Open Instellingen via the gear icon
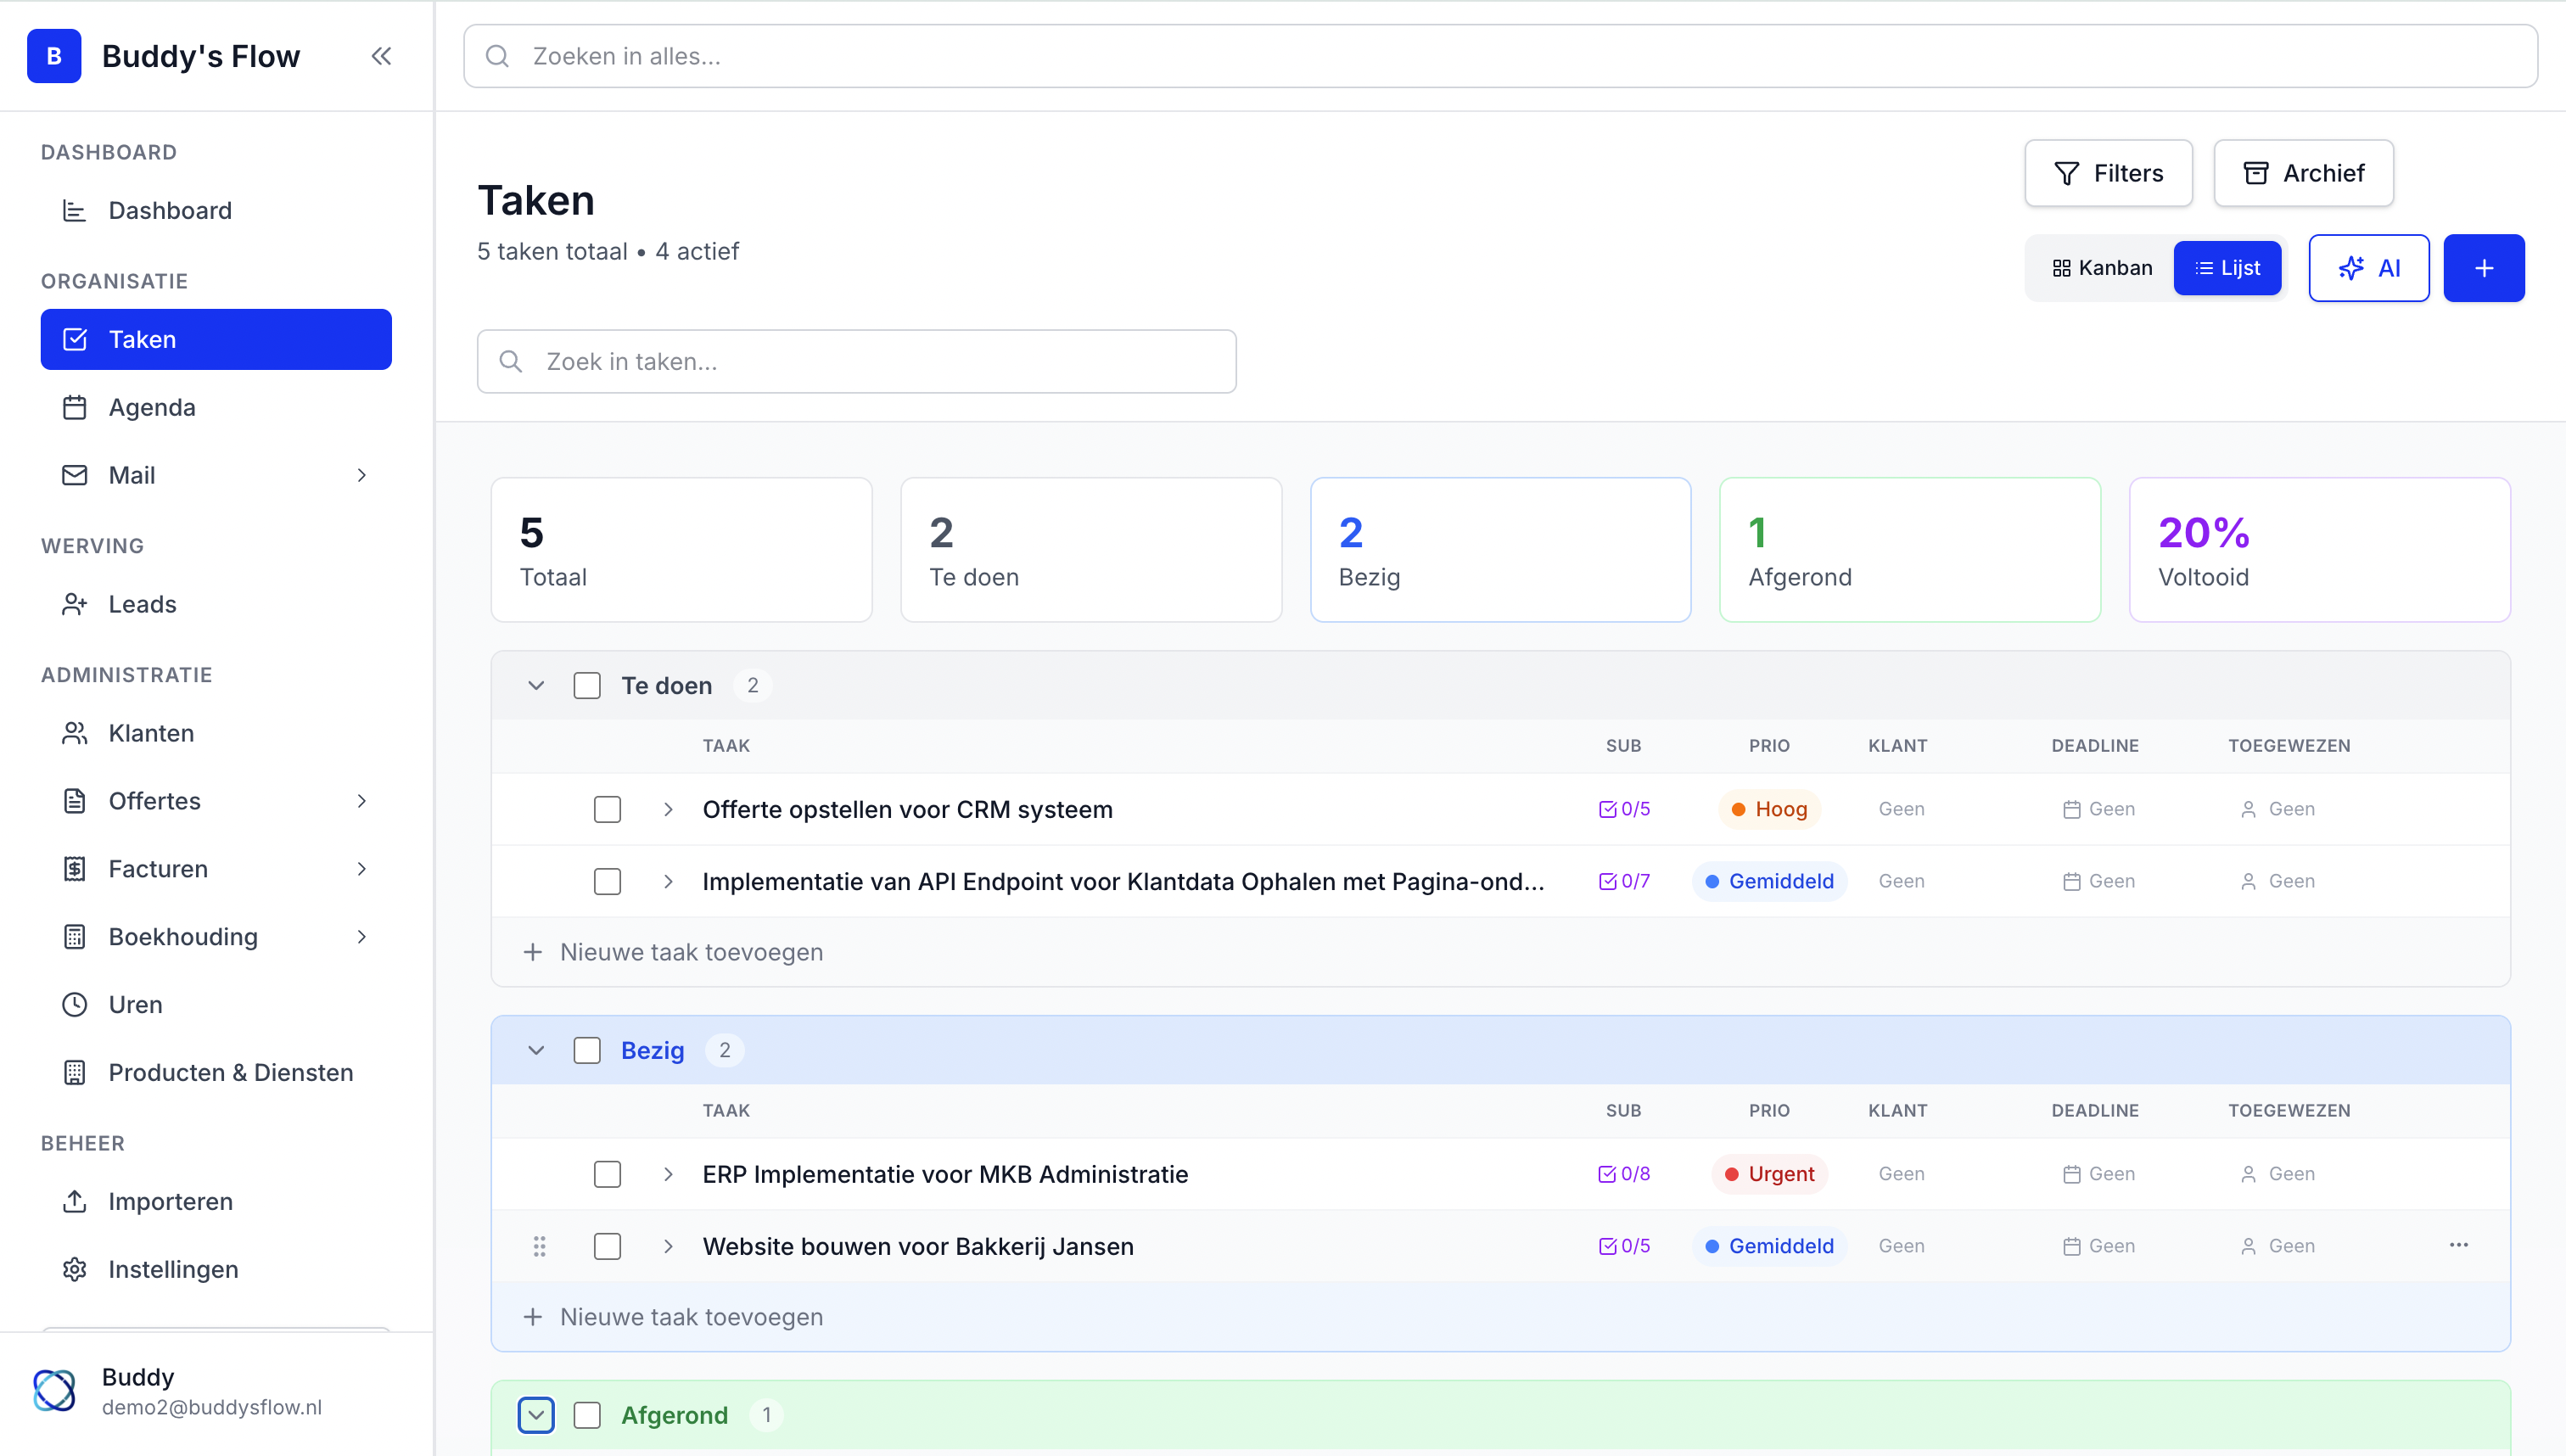The width and height of the screenshot is (2566, 1456). tap(75, 1269)
